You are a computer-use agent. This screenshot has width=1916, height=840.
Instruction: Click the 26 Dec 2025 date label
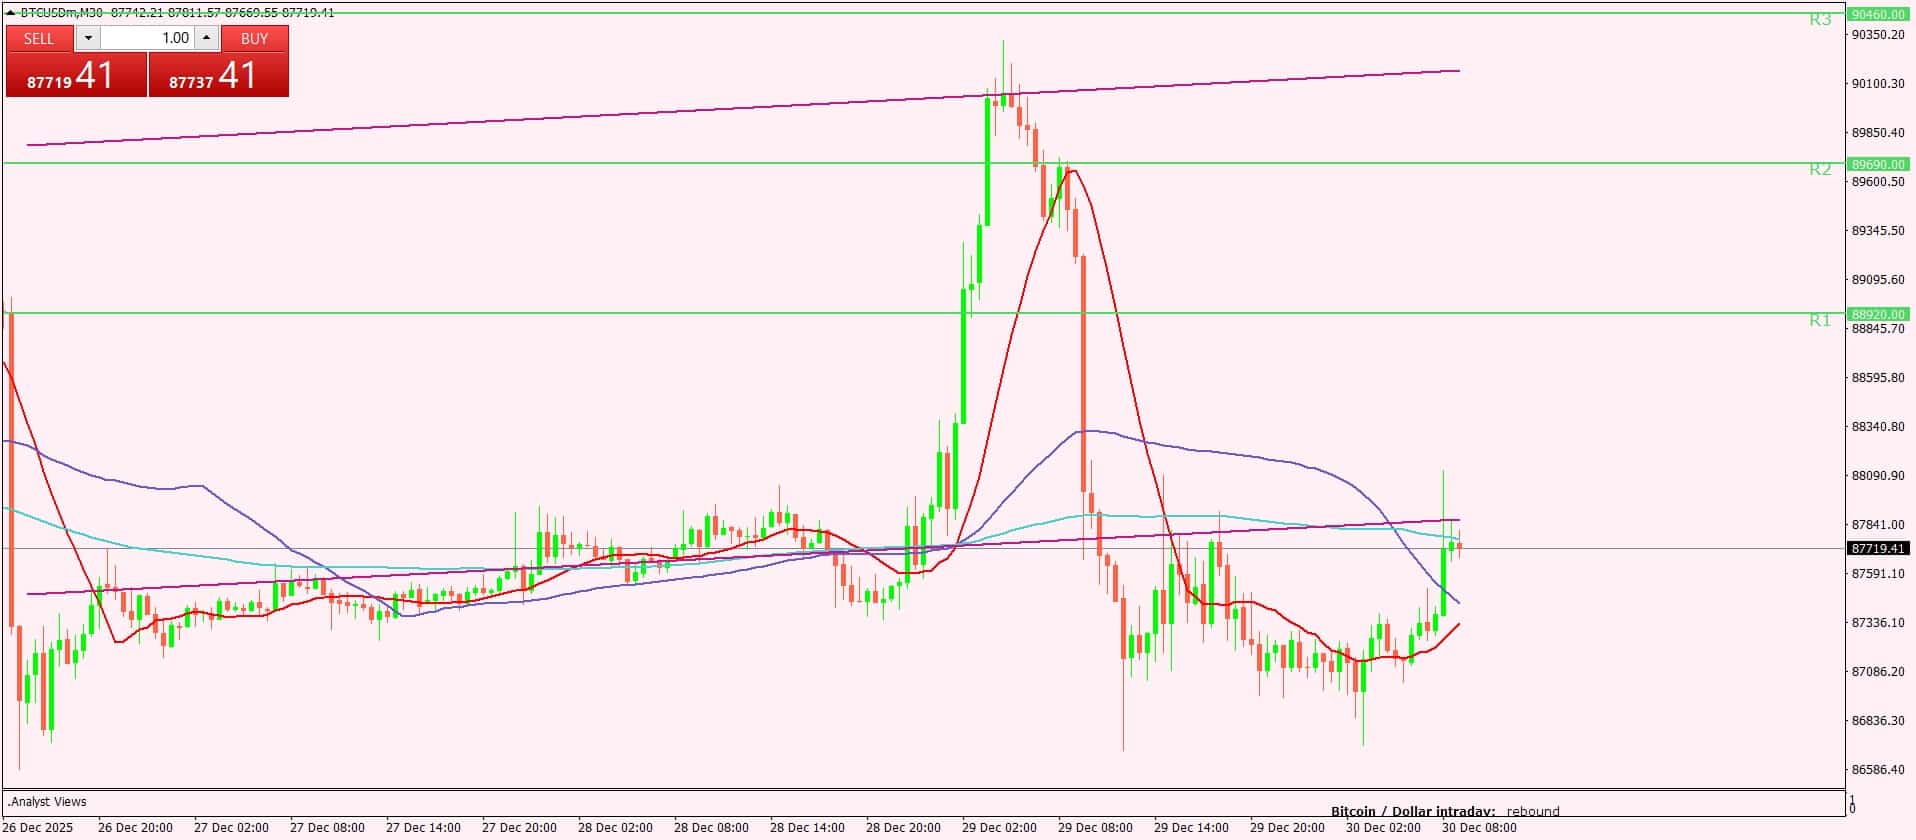coord(38,827)
